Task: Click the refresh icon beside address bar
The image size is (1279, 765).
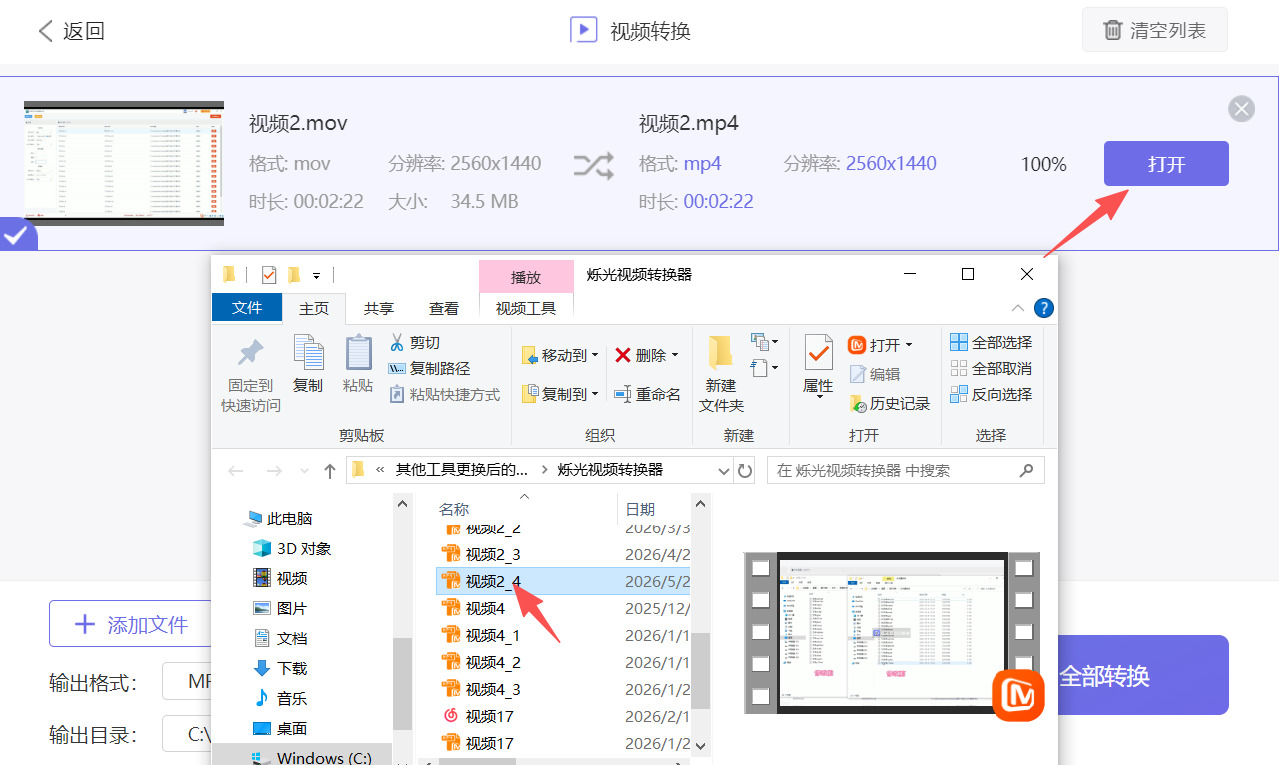Action: click(745, 470)
